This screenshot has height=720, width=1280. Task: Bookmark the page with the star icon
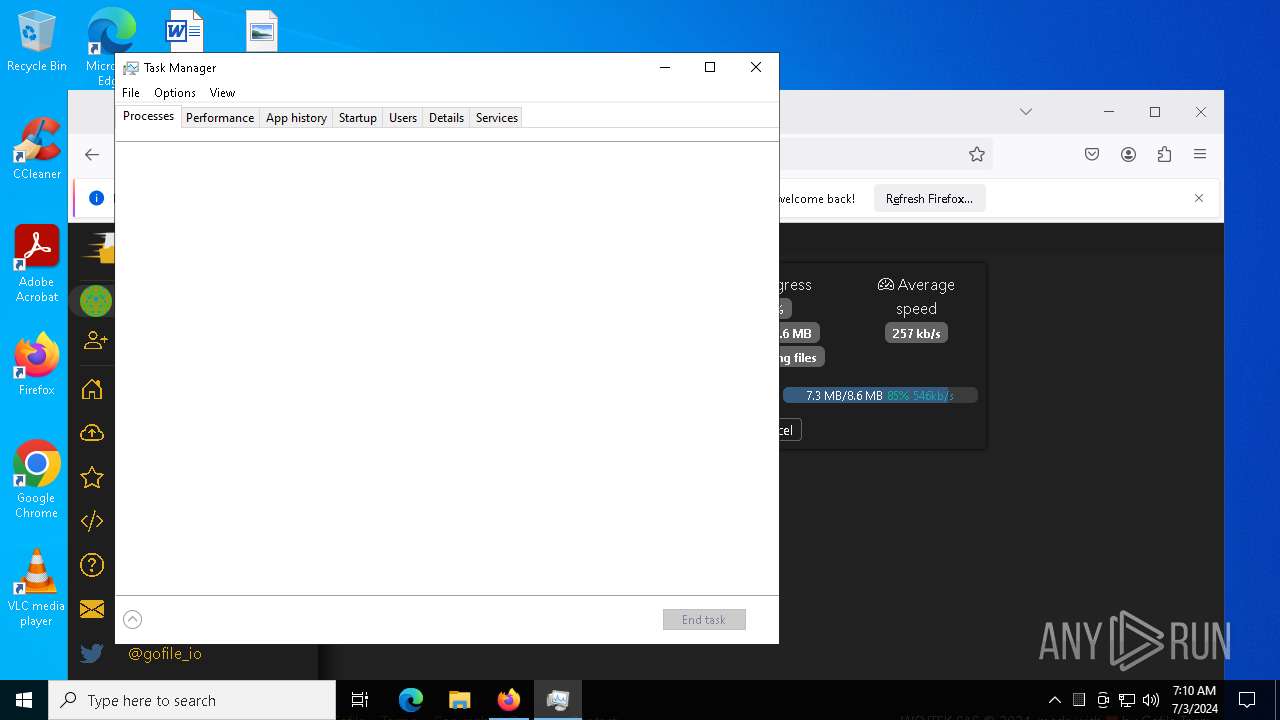pyautogui.click(x=977, y=154)
